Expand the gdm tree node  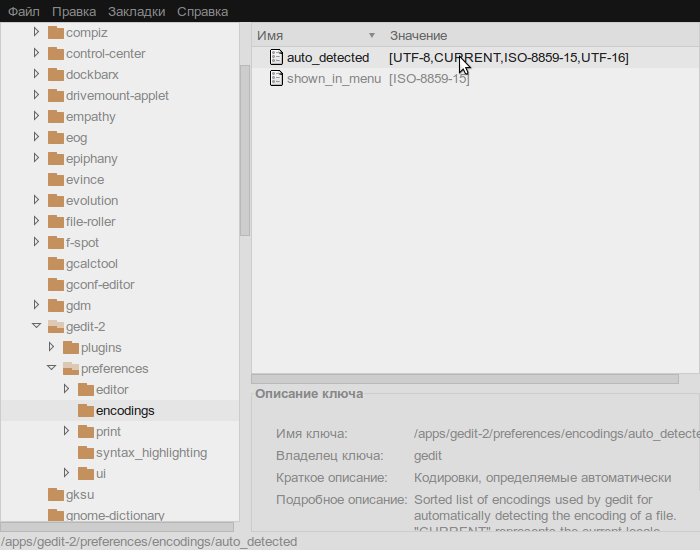coord(37,304)
